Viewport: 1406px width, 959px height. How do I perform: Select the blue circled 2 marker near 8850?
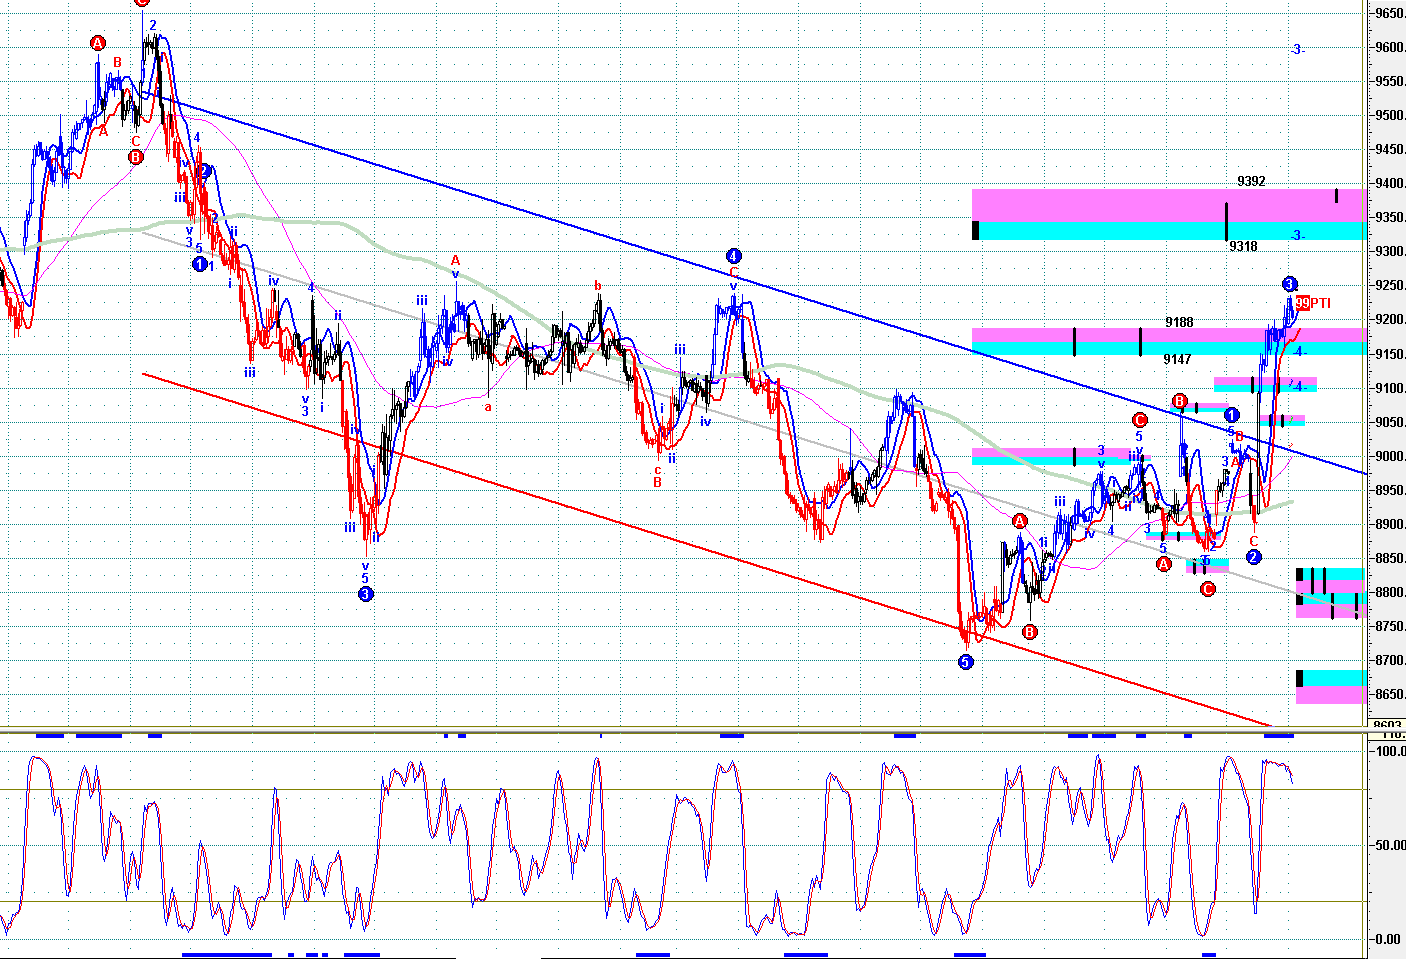[1254, 557]
